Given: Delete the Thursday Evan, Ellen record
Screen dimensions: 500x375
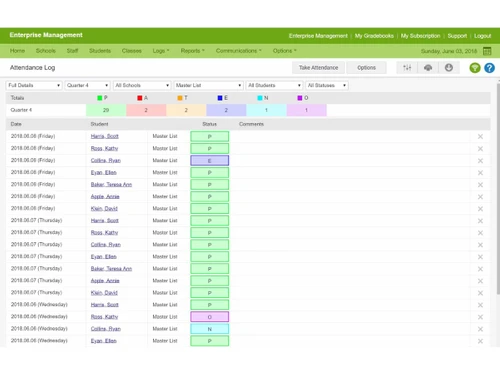Looking at the screenshot, I should (x=480, y=257).
